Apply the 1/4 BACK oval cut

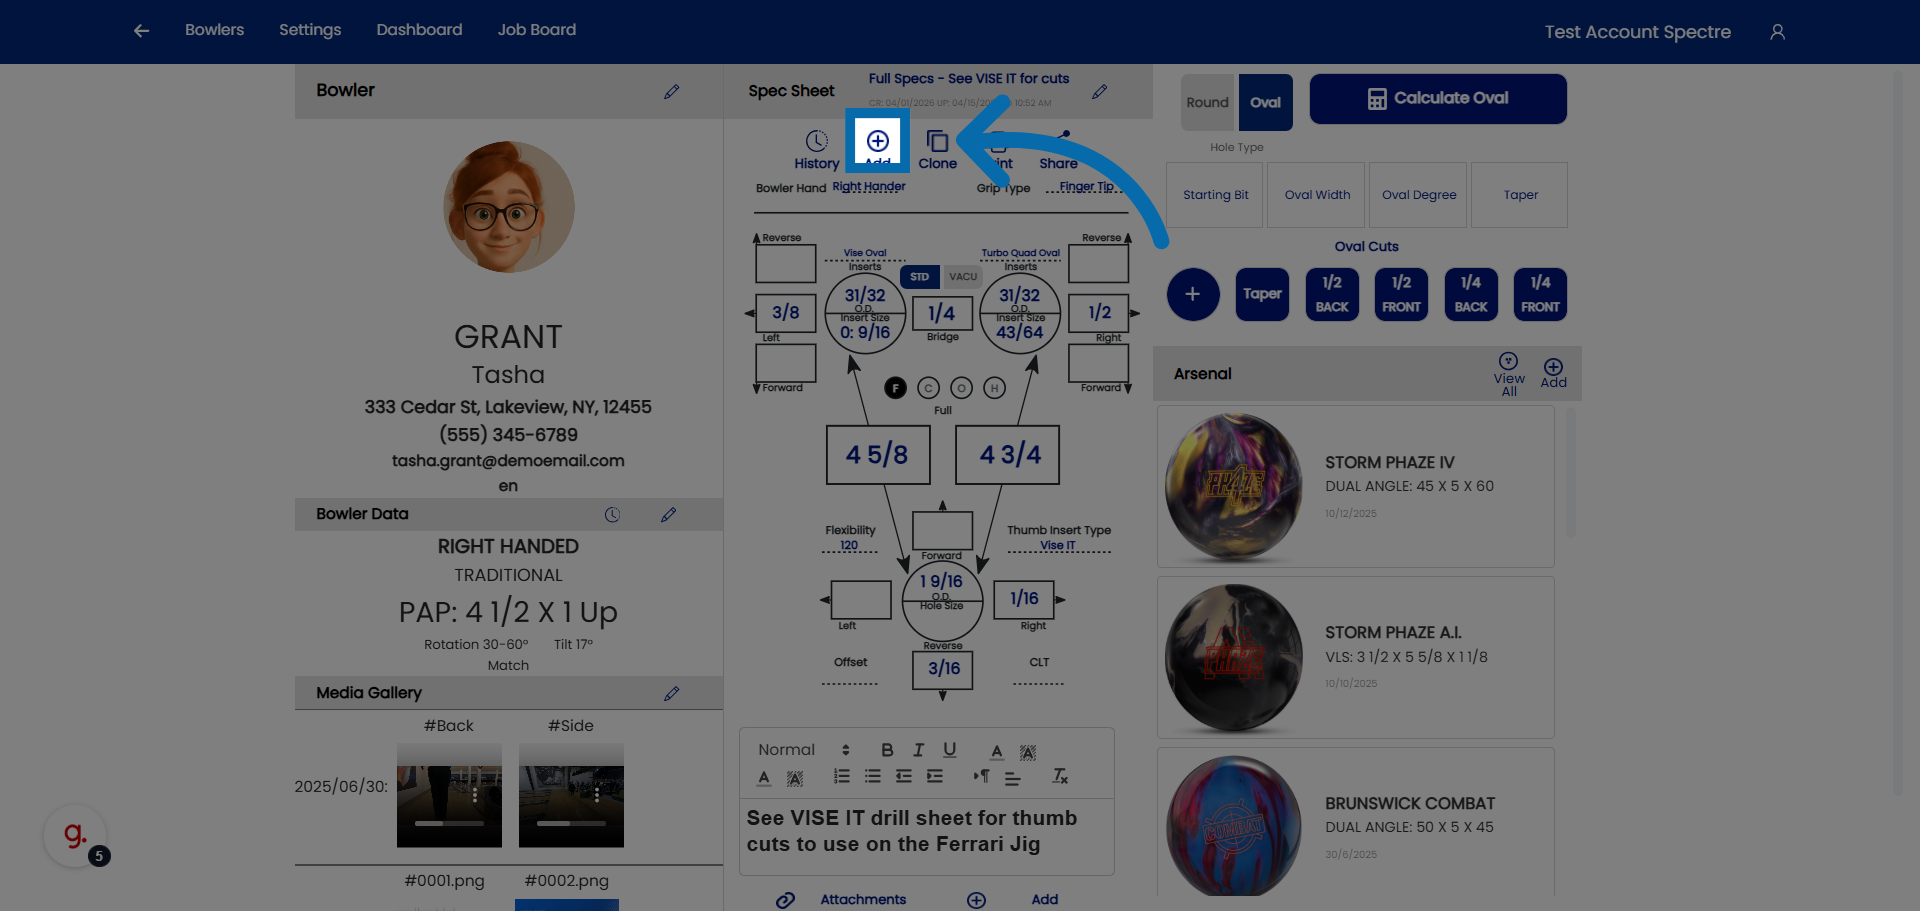1471,294
